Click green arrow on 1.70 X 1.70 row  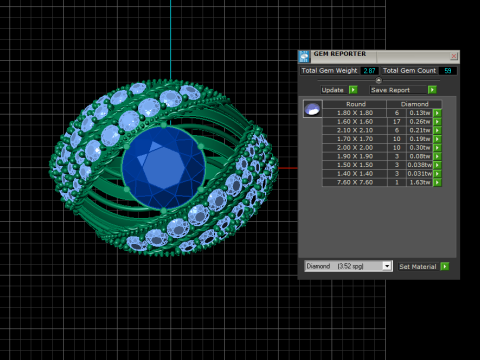click(x=437, y=139)
